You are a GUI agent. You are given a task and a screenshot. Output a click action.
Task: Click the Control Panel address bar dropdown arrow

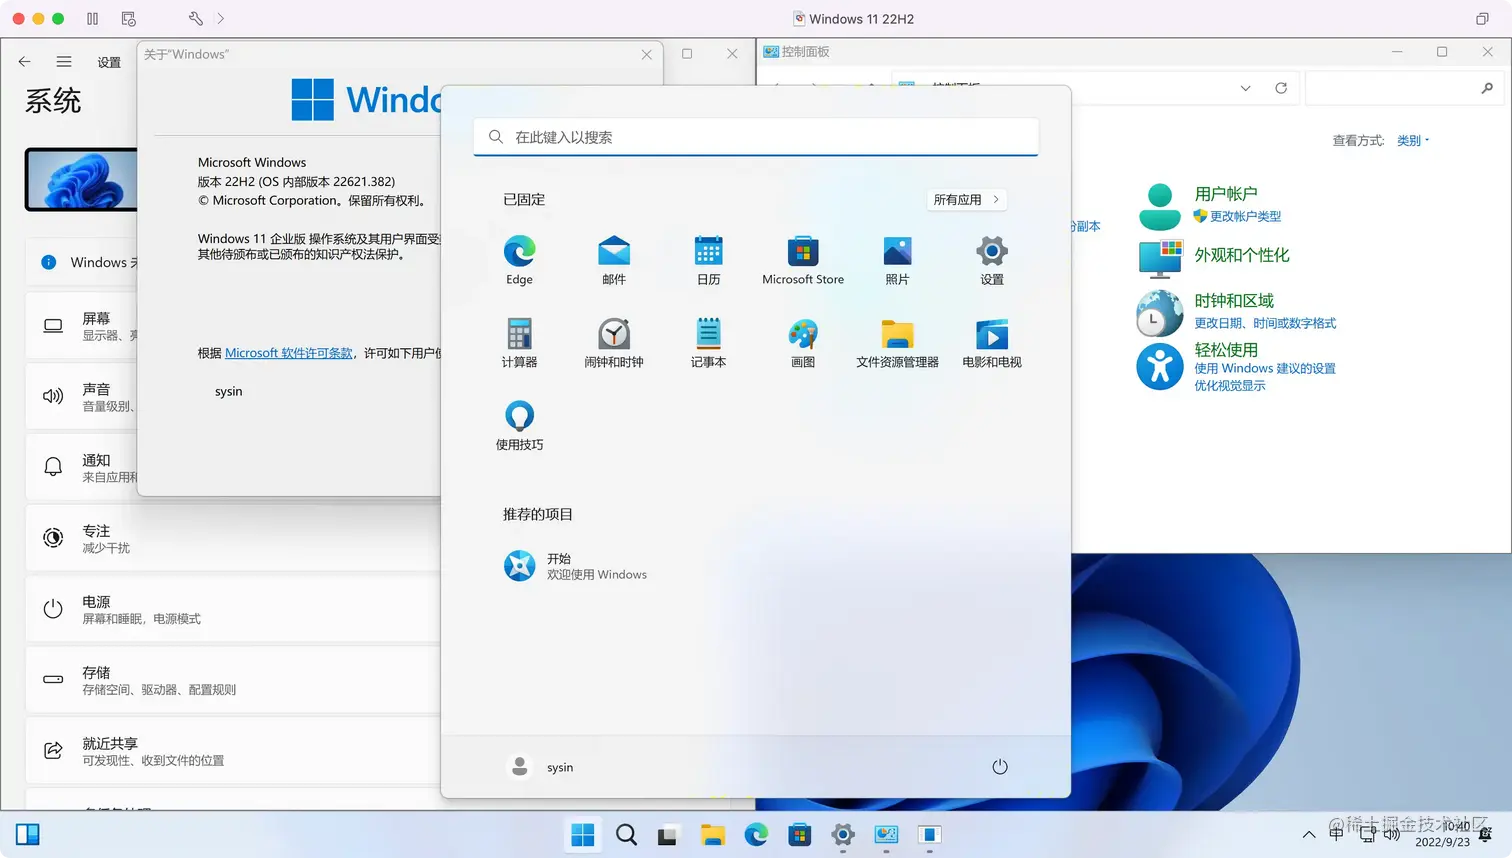click(1245, 88)
